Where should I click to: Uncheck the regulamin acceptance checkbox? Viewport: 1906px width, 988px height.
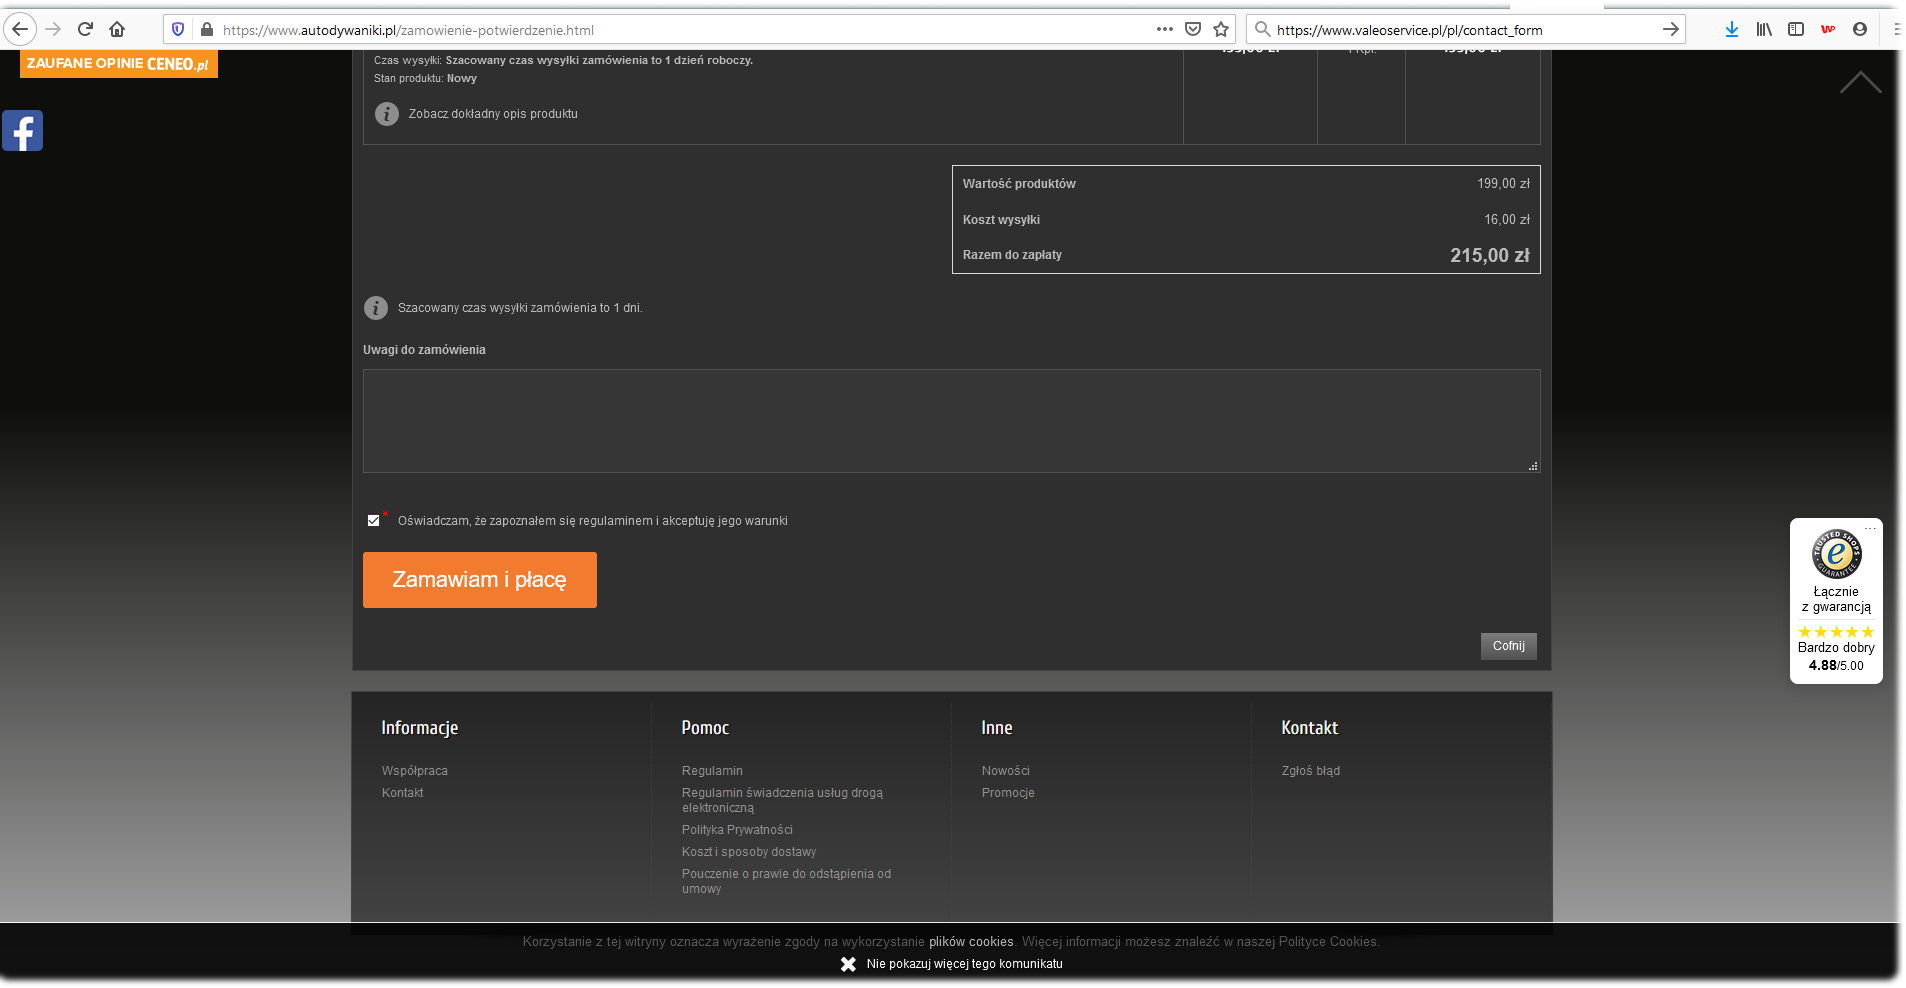pos(373,521)
